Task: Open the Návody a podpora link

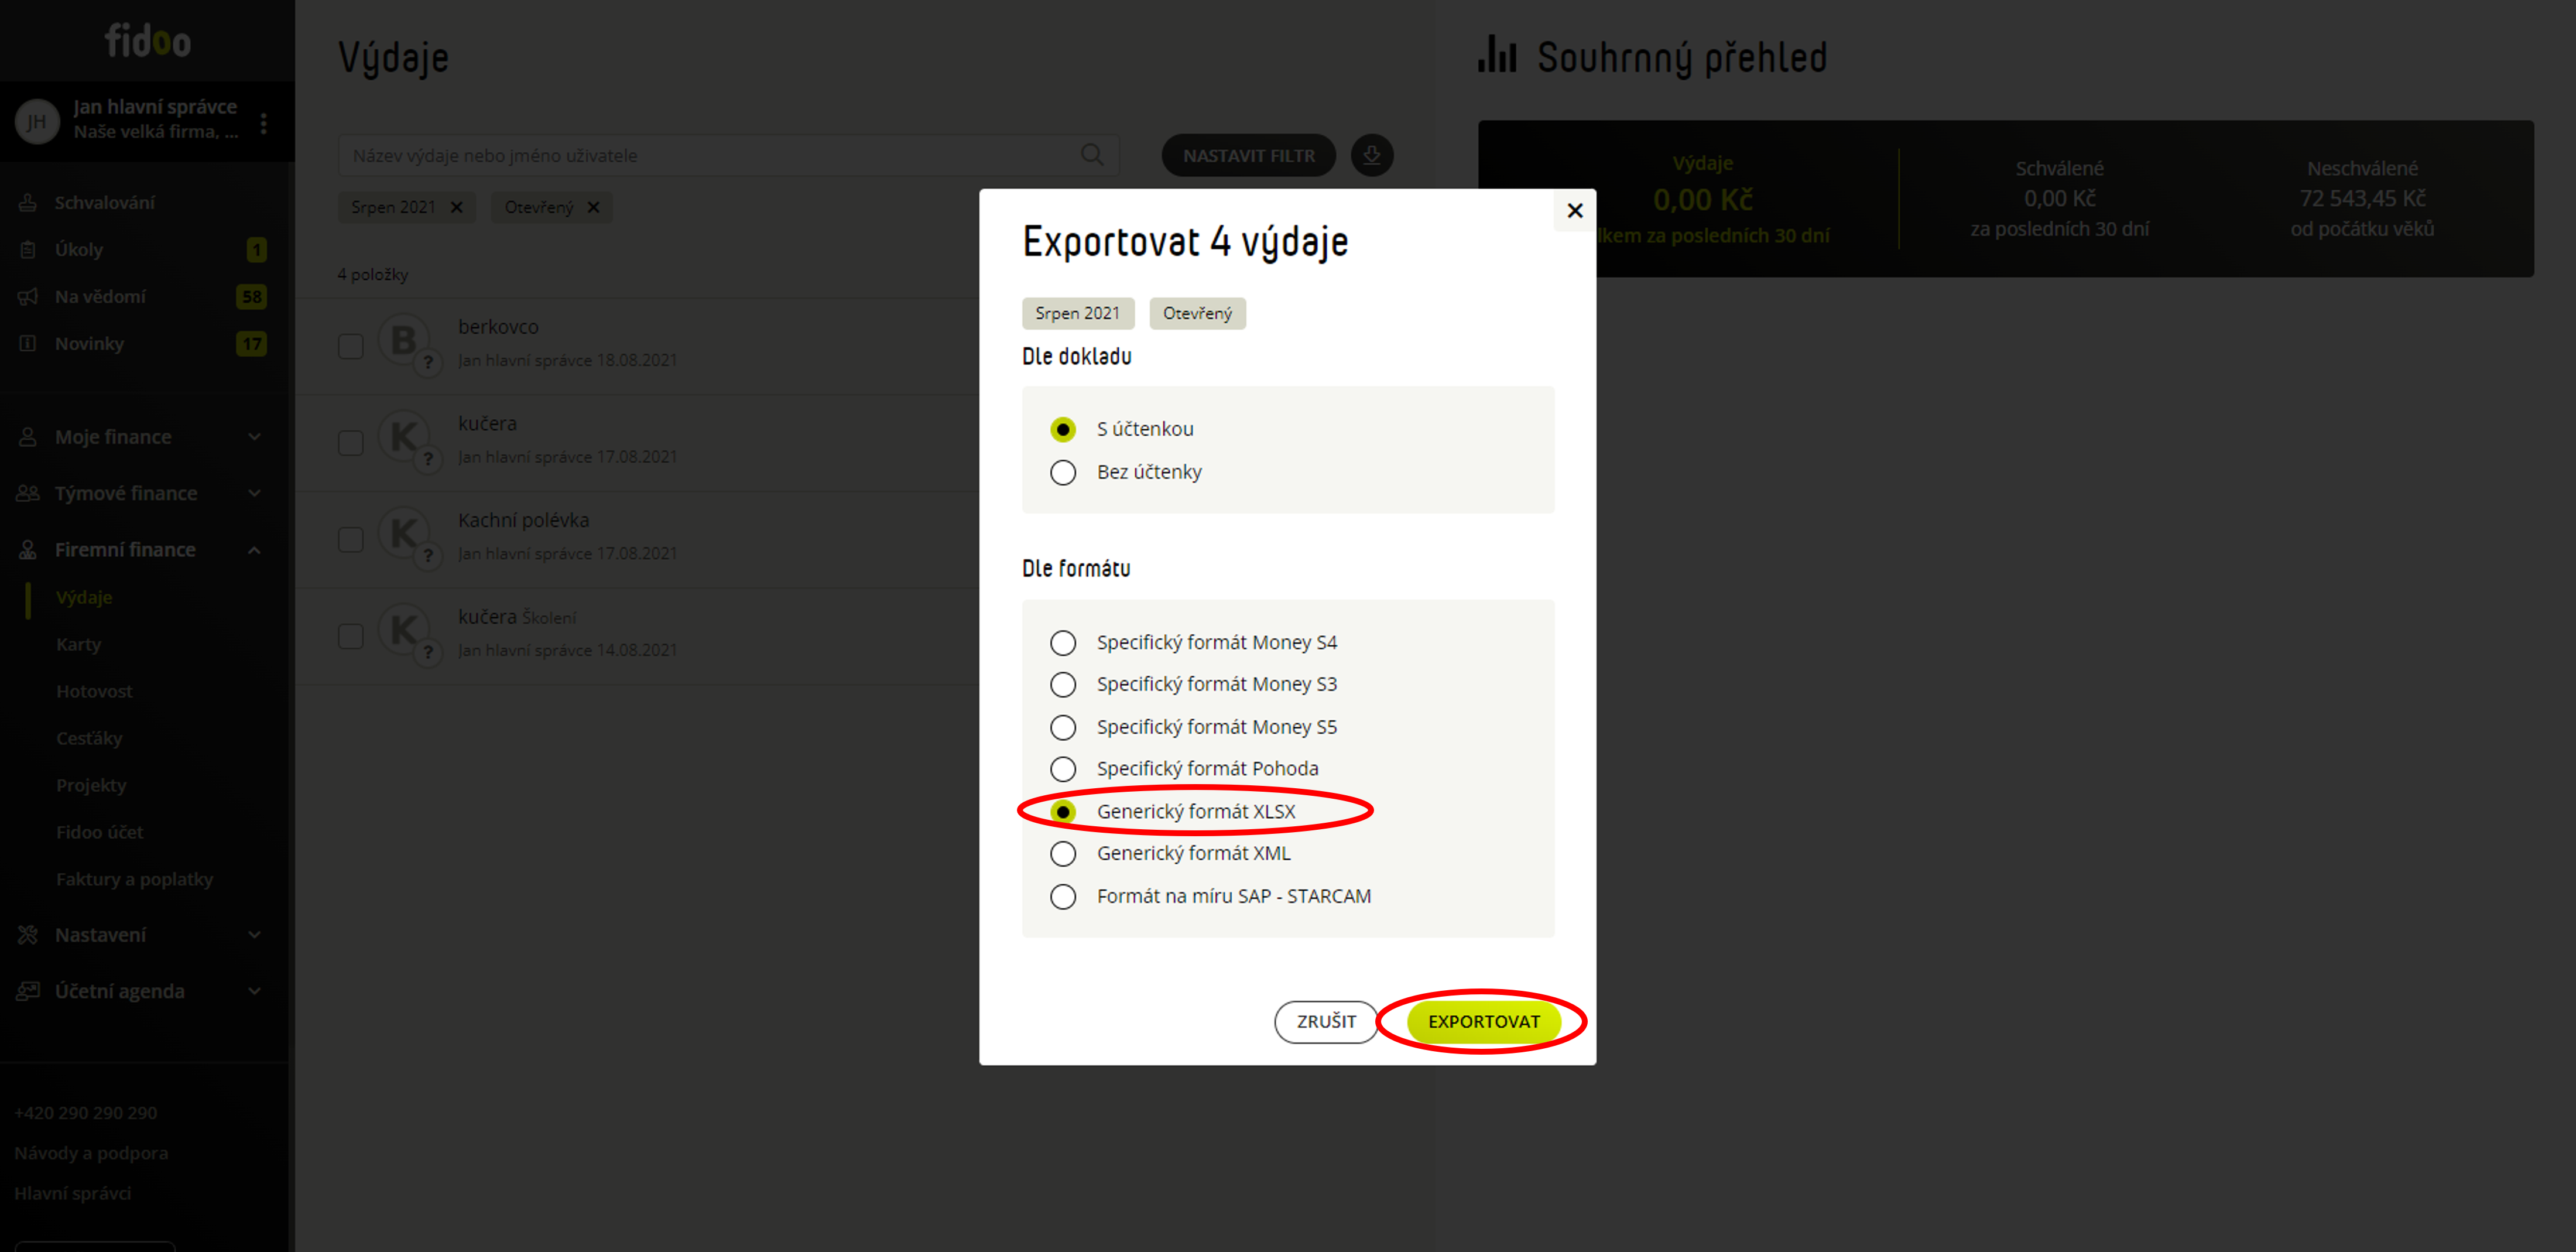Action: click(x=91, y=1153)
